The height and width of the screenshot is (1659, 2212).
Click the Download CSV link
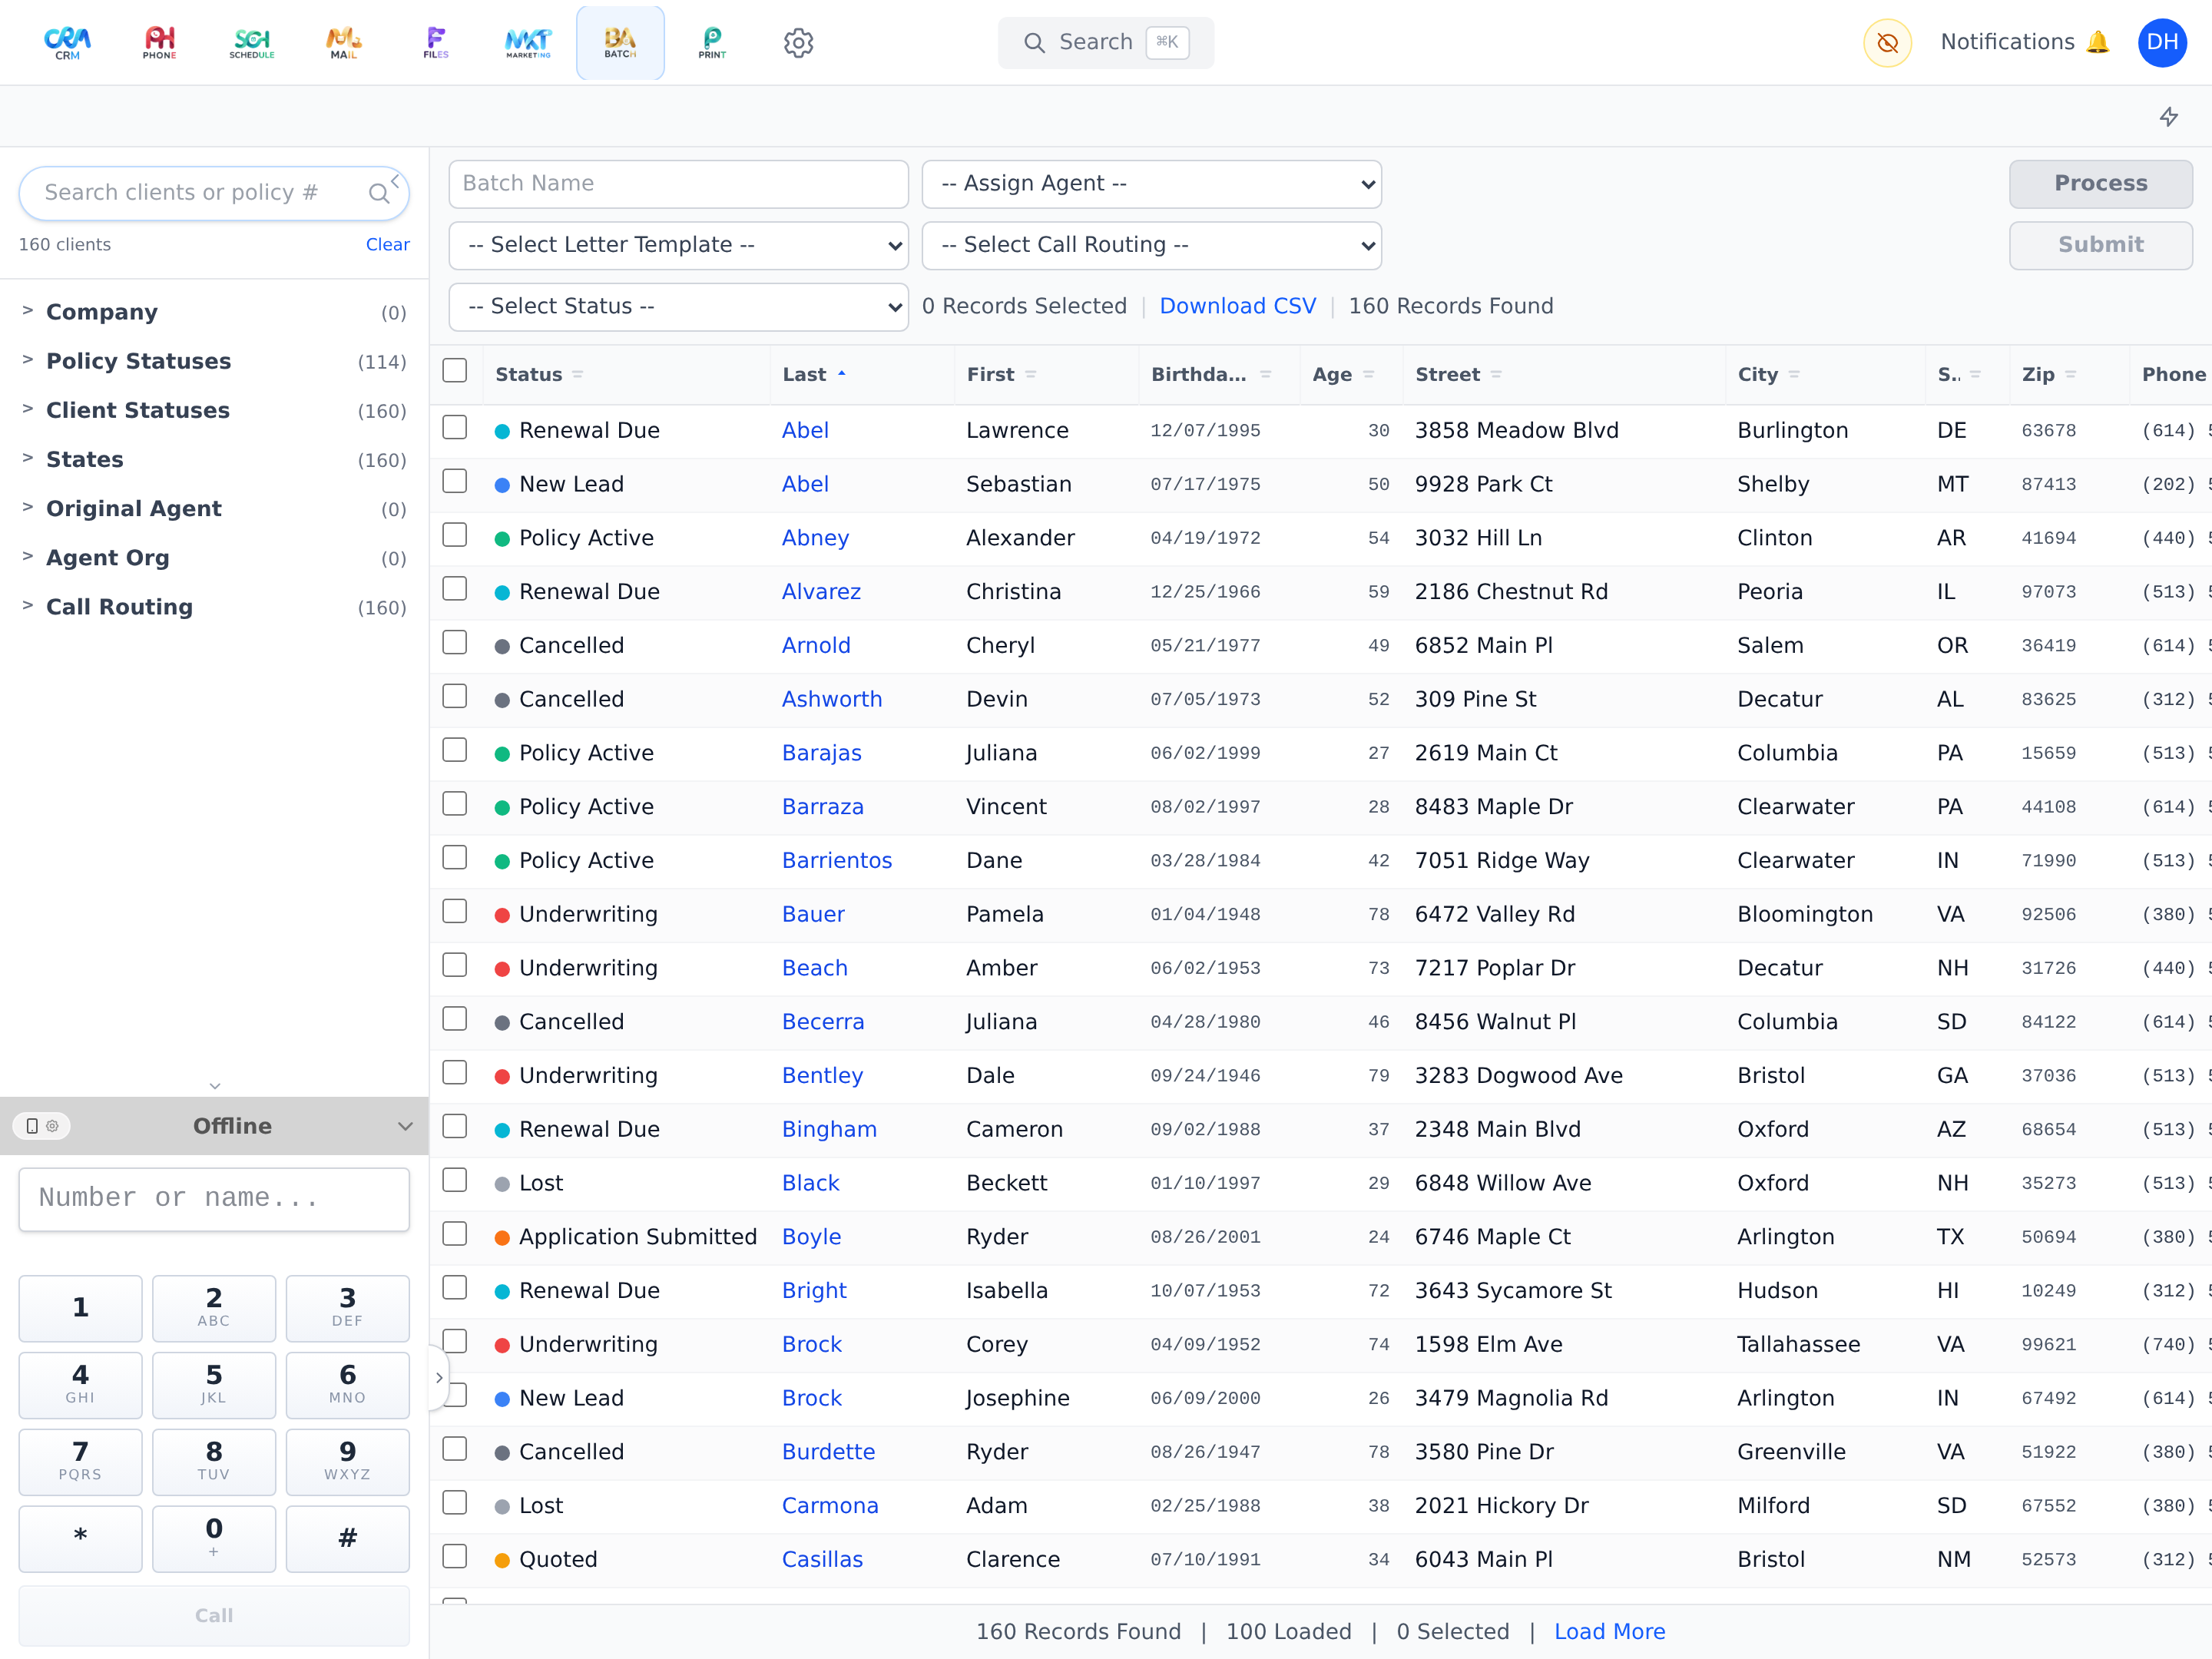[1237, 306]
